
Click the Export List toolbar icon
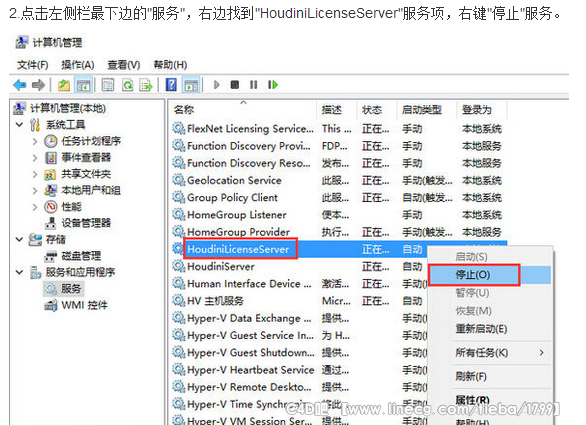pyautogui.click(x=146, y=85)
